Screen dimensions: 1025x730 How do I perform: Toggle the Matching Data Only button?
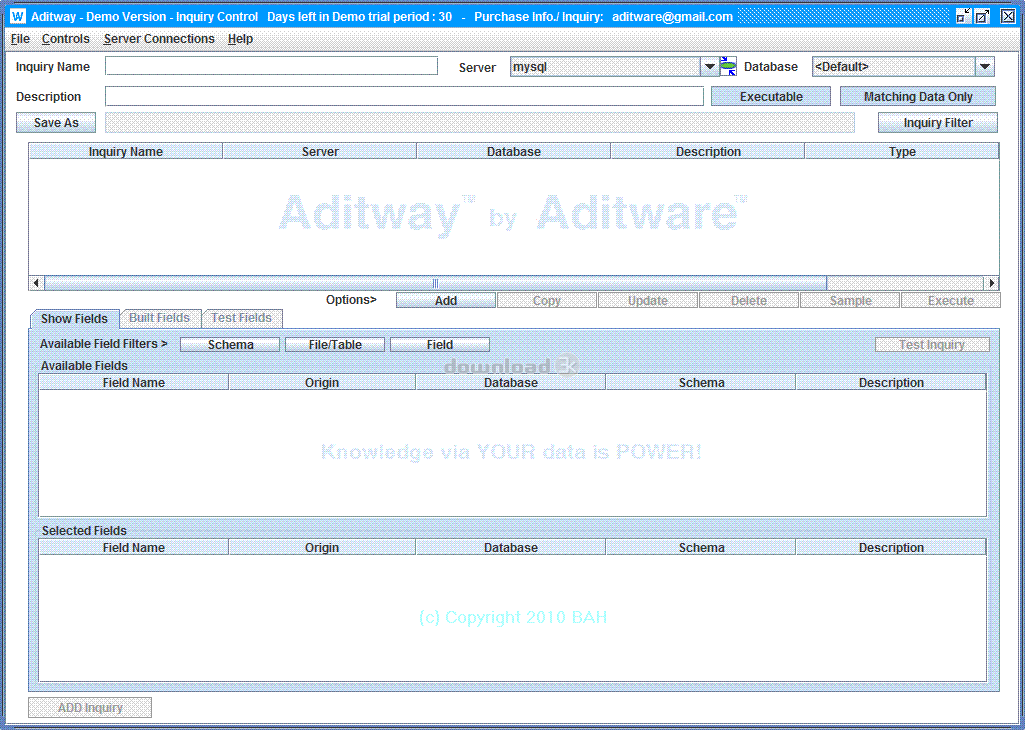point(918,97)
